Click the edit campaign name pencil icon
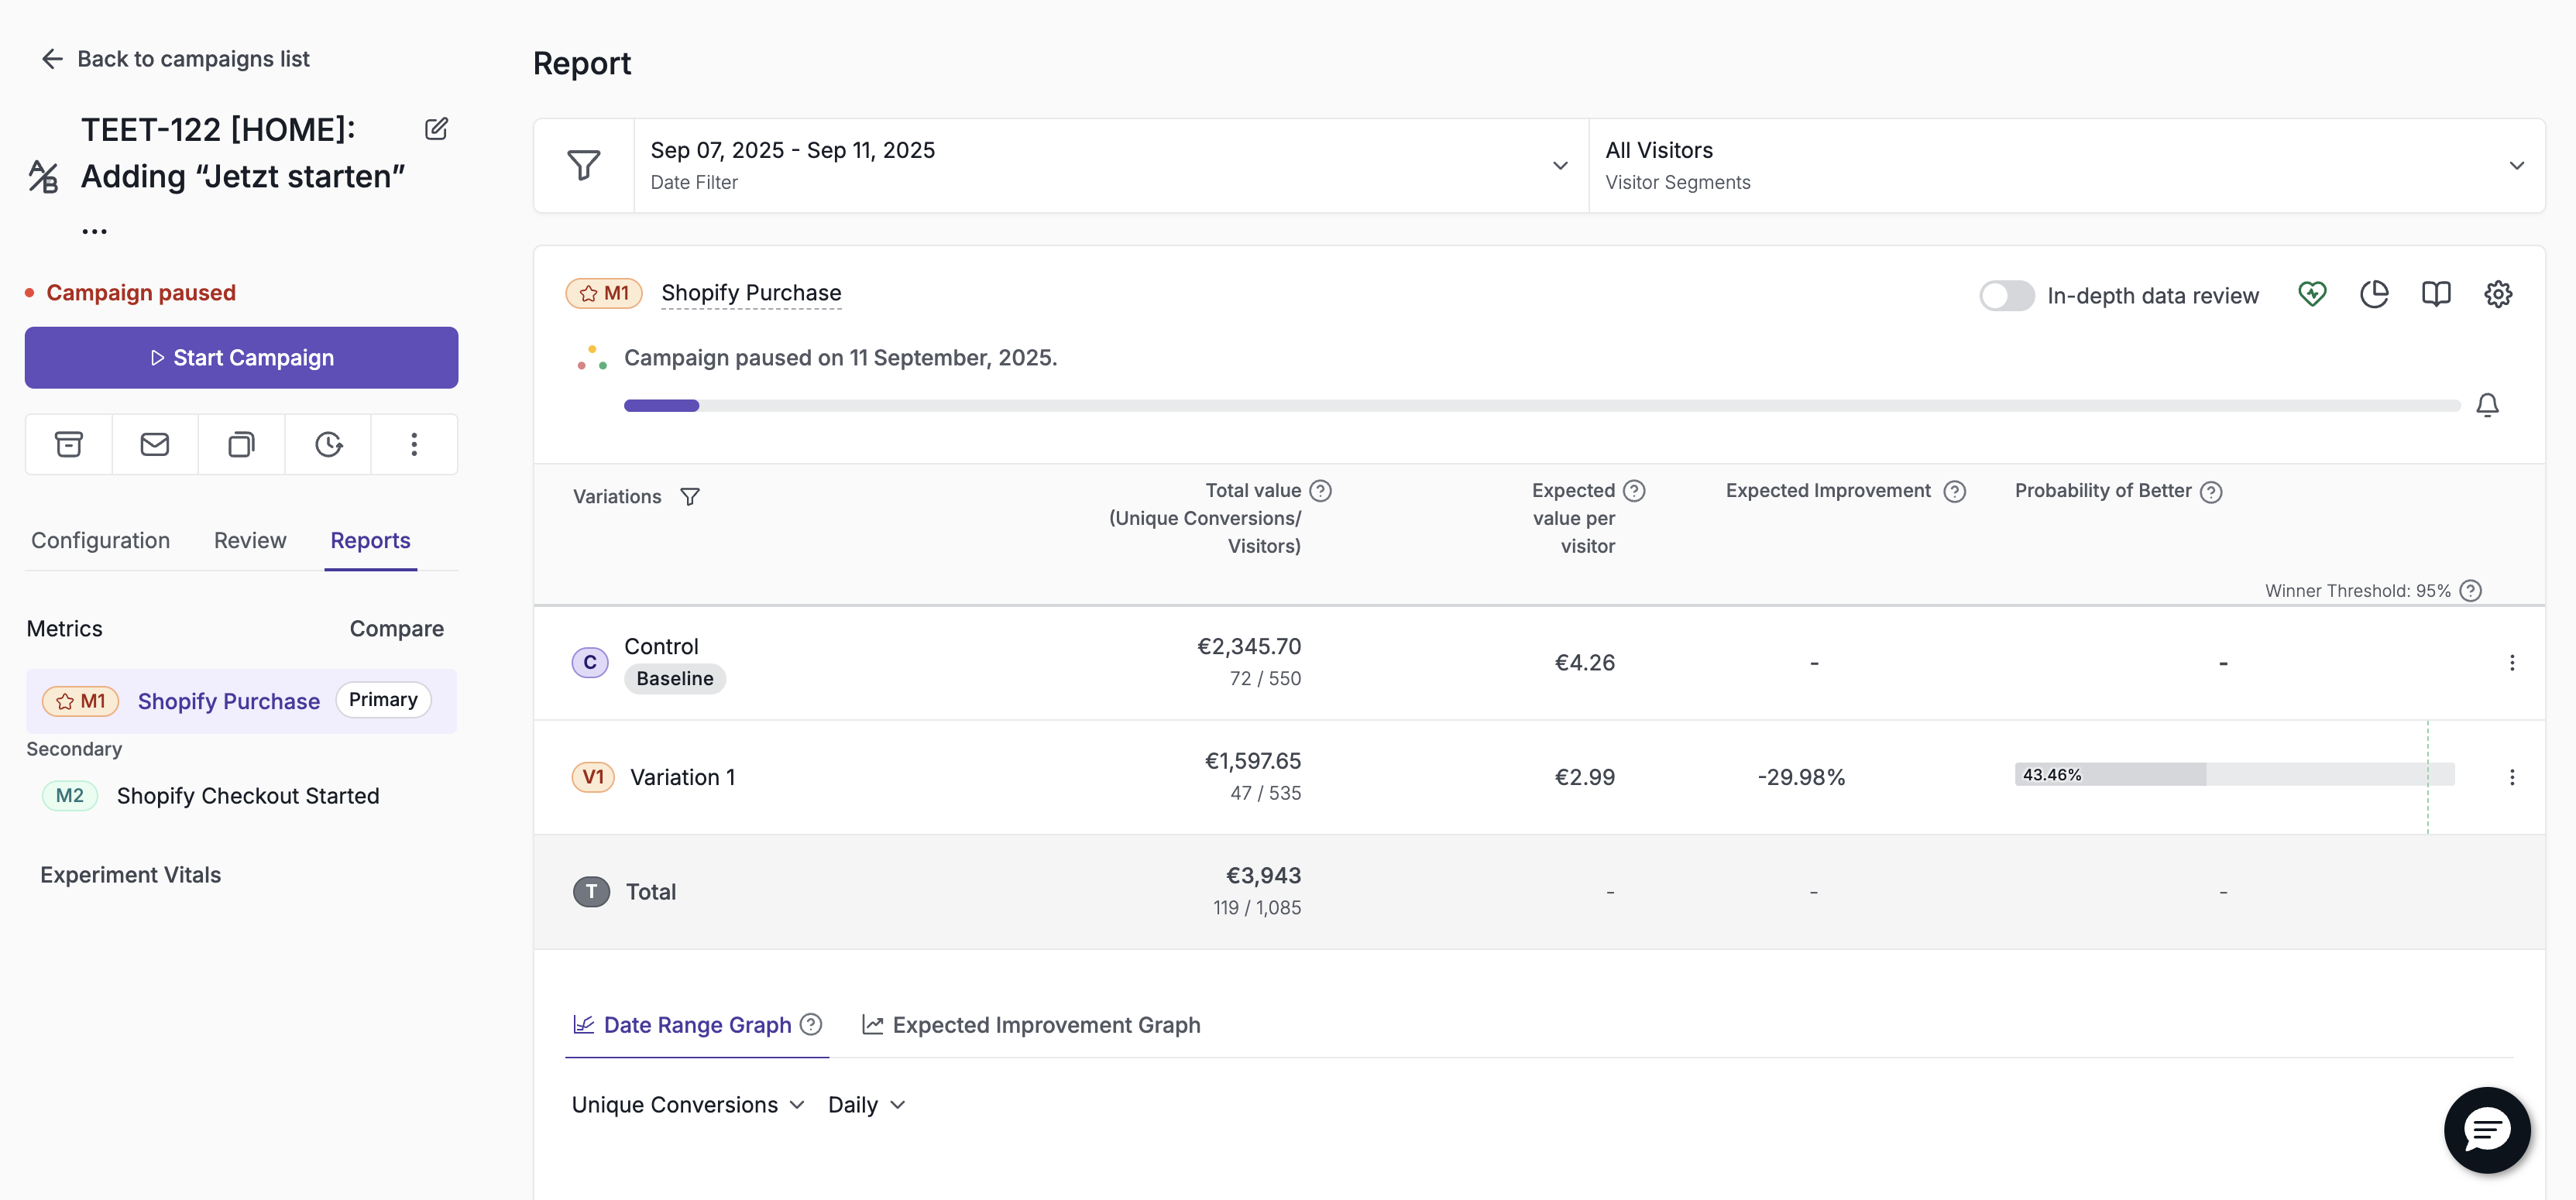 [436, 129]
